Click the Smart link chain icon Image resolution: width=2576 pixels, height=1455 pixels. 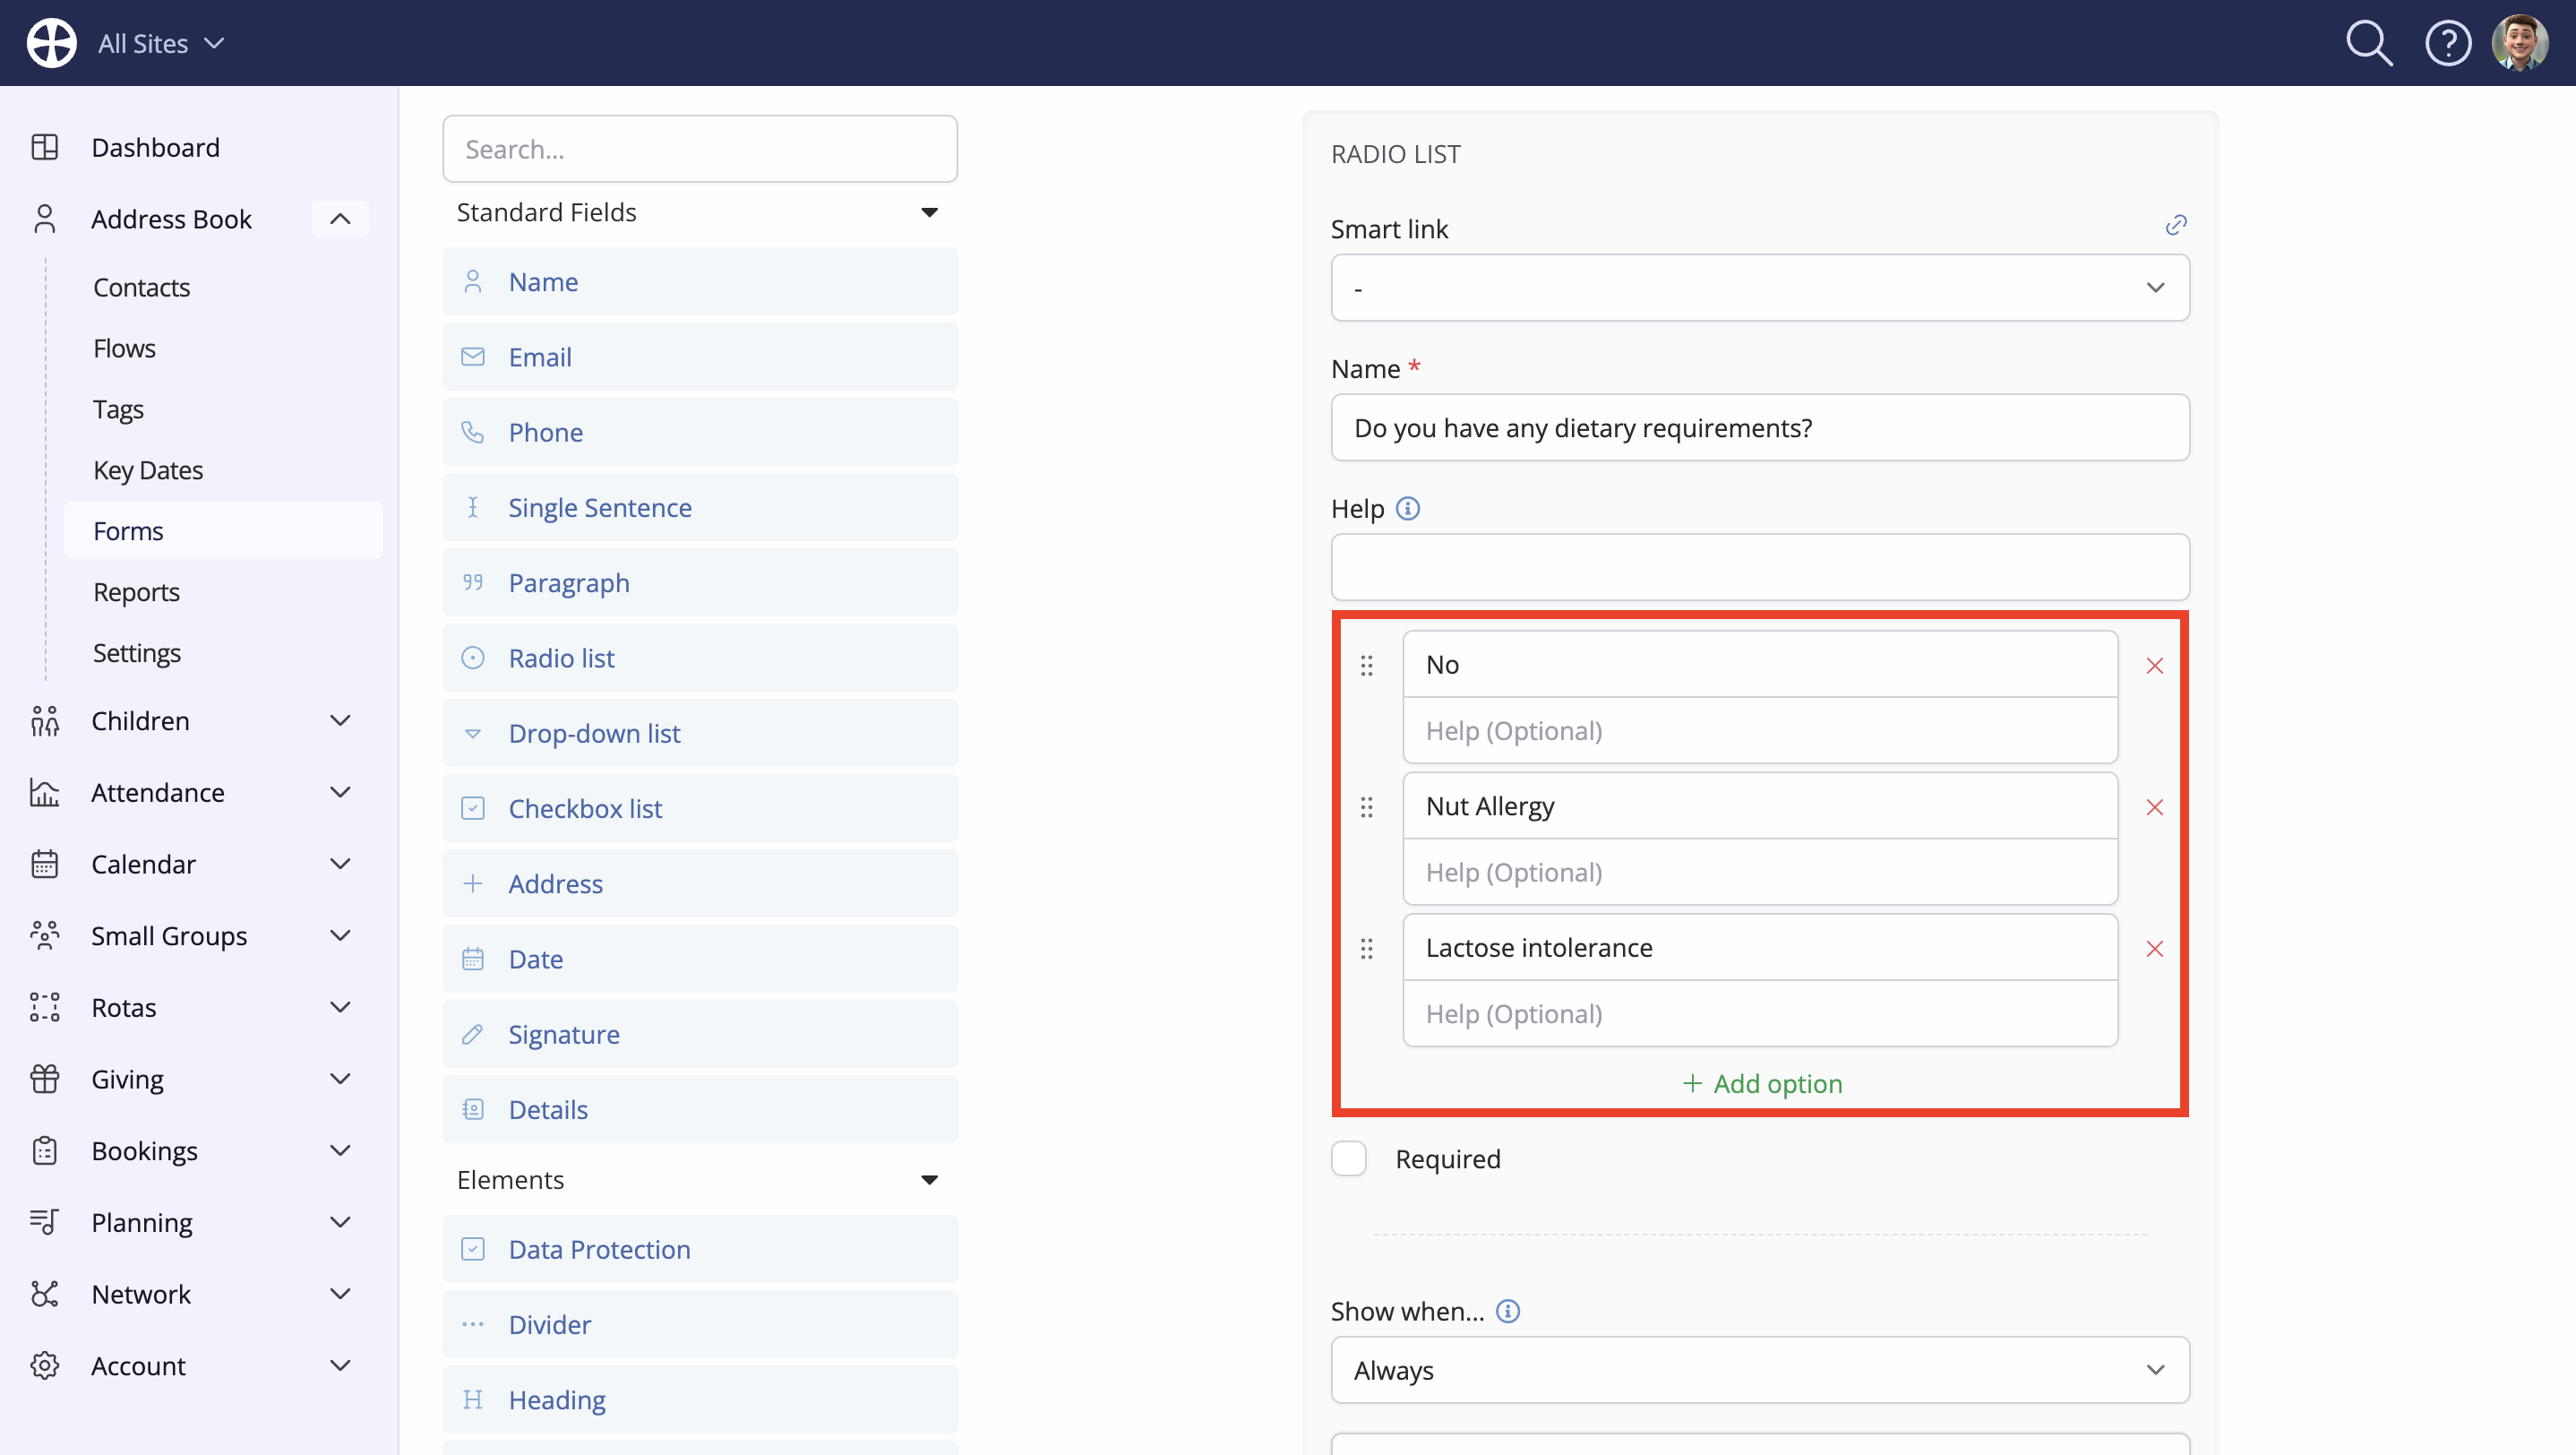[2176, 225]
